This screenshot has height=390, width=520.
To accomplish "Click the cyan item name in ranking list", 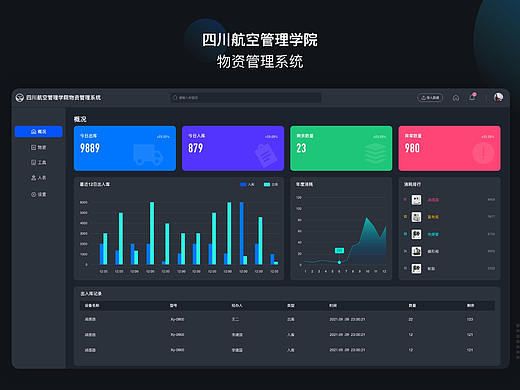I will (433, 234).
